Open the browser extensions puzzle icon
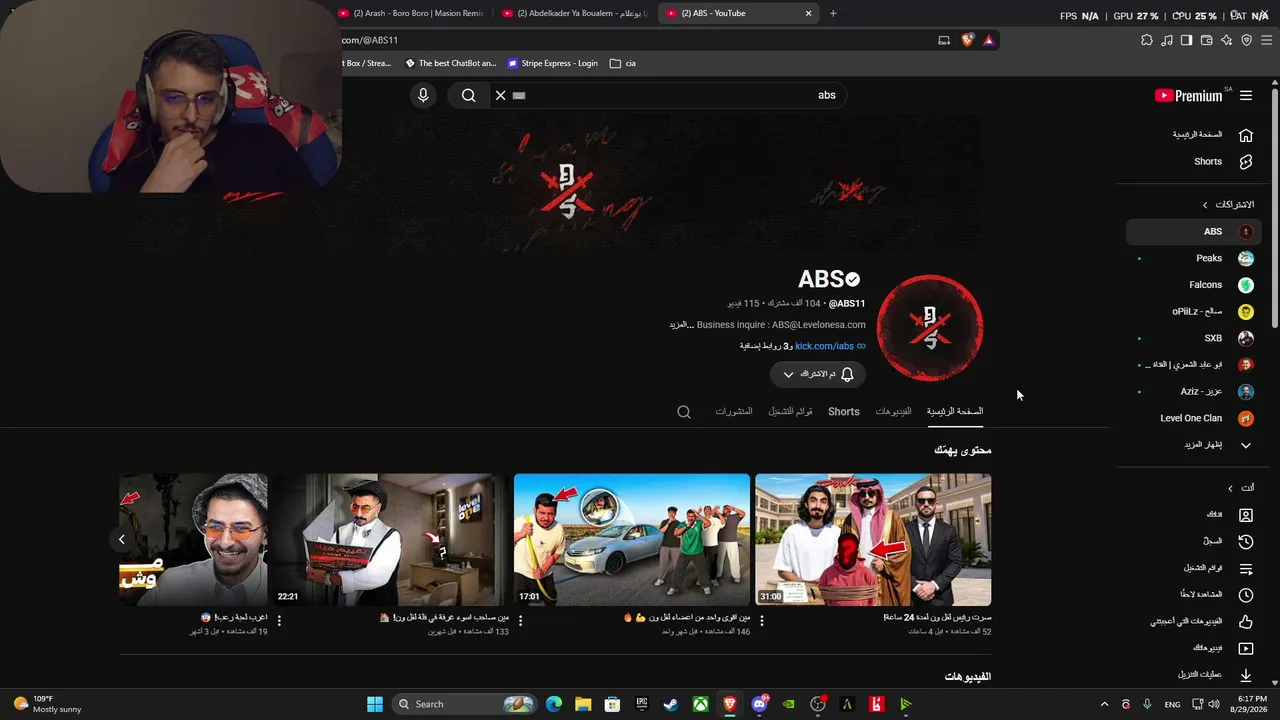This screenshot has width=1280, height=720. tap(1147, 40)
